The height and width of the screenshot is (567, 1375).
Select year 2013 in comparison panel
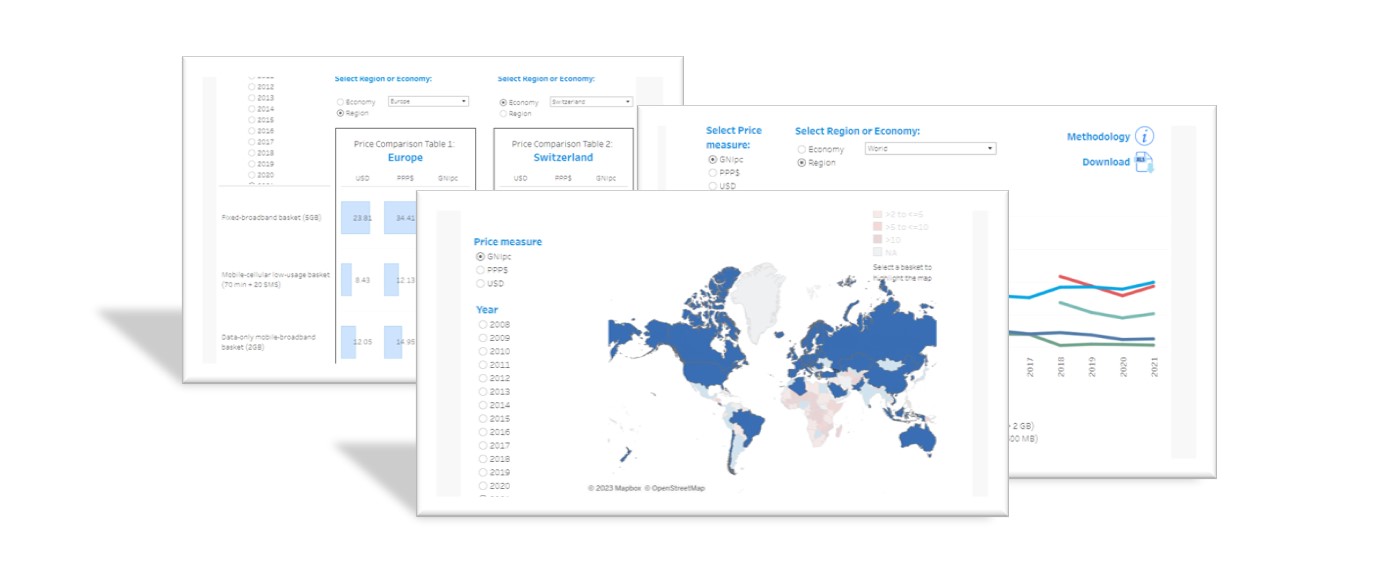251,98
